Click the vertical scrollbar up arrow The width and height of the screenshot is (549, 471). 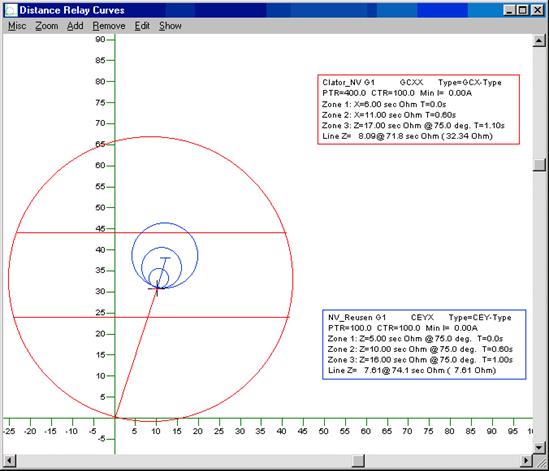539,41
